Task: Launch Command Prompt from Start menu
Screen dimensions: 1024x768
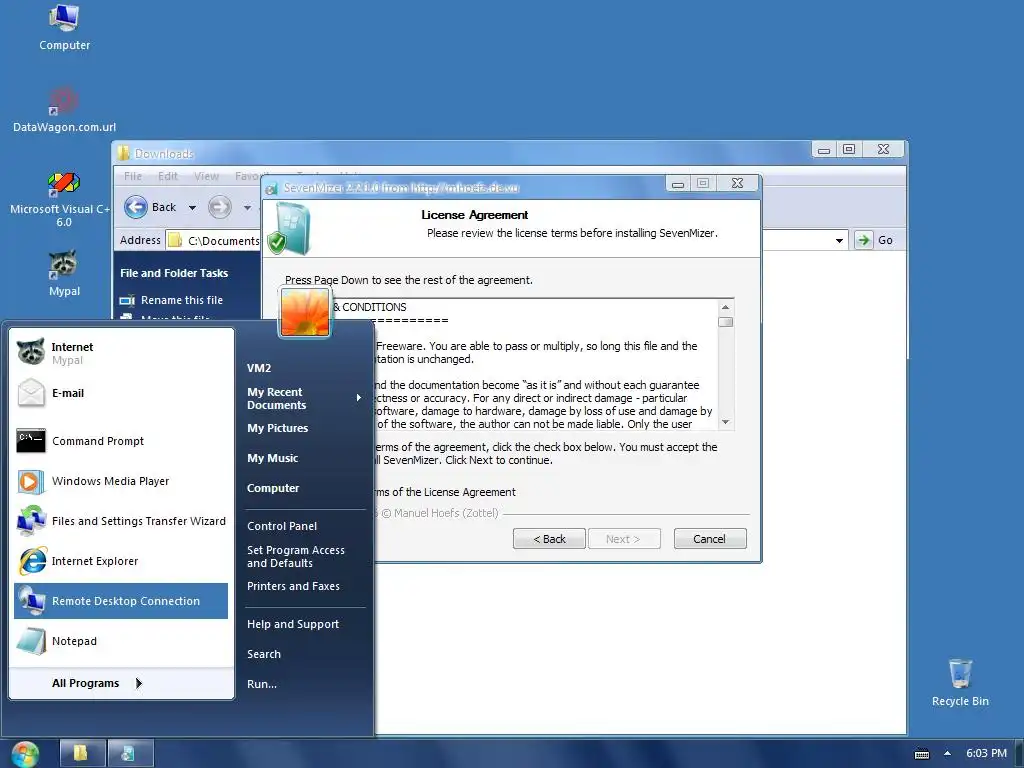Action: pos(121,441)
